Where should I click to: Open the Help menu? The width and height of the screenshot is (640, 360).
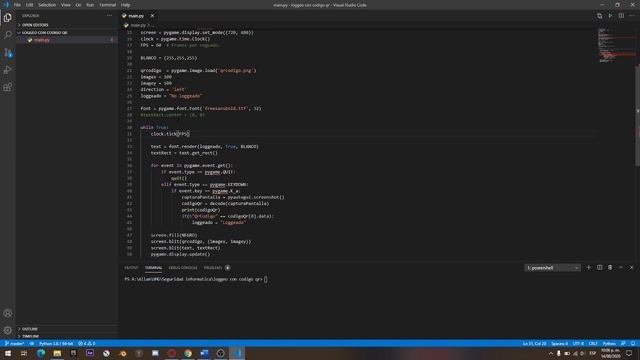126,5
